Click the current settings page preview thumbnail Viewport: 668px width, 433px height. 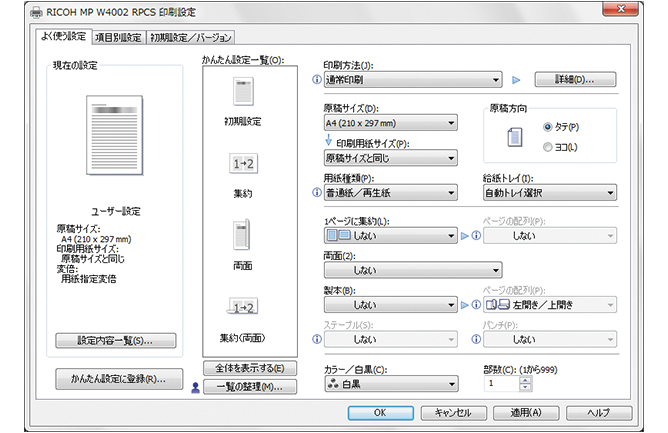point(116,138)
